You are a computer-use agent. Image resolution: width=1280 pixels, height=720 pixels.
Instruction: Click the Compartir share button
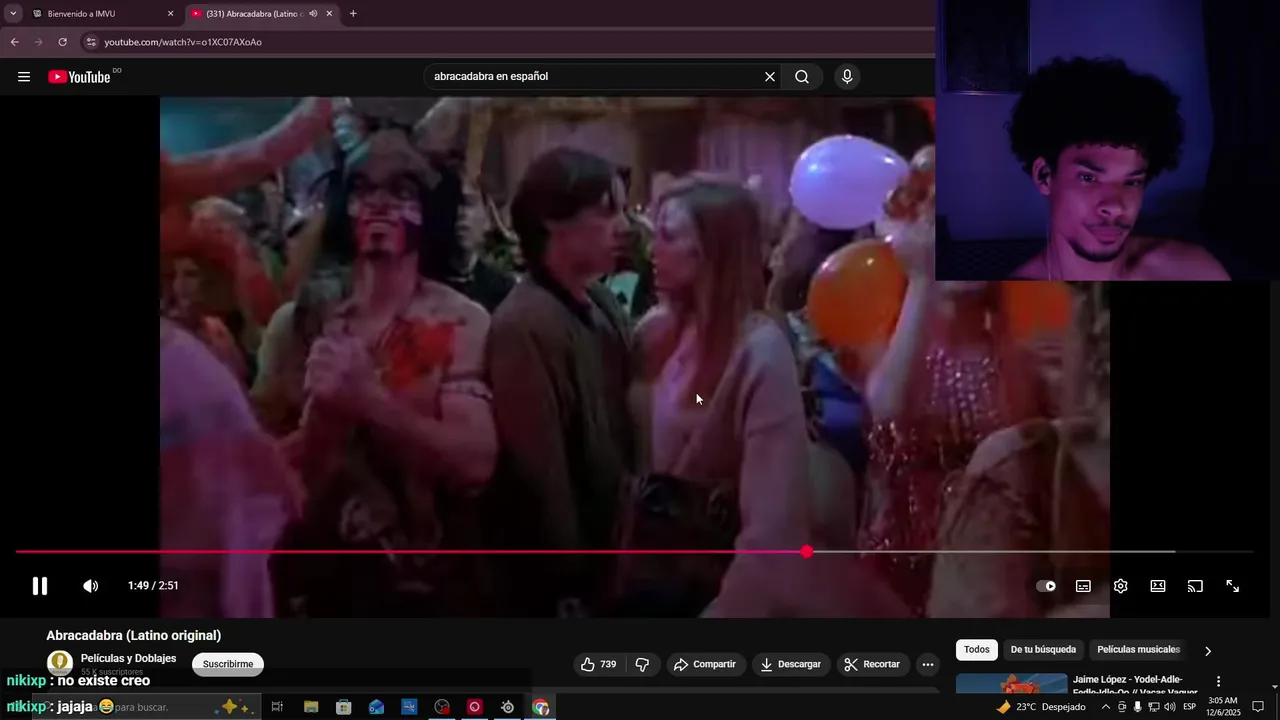point(705,664)
